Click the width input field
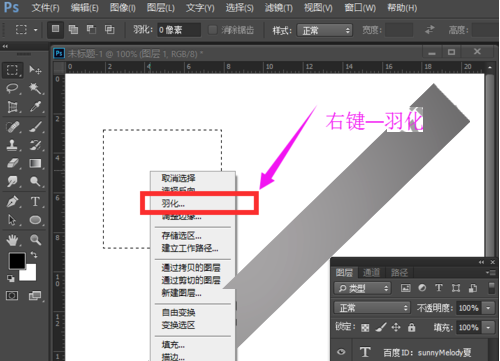500x361 pixels. 399,30
